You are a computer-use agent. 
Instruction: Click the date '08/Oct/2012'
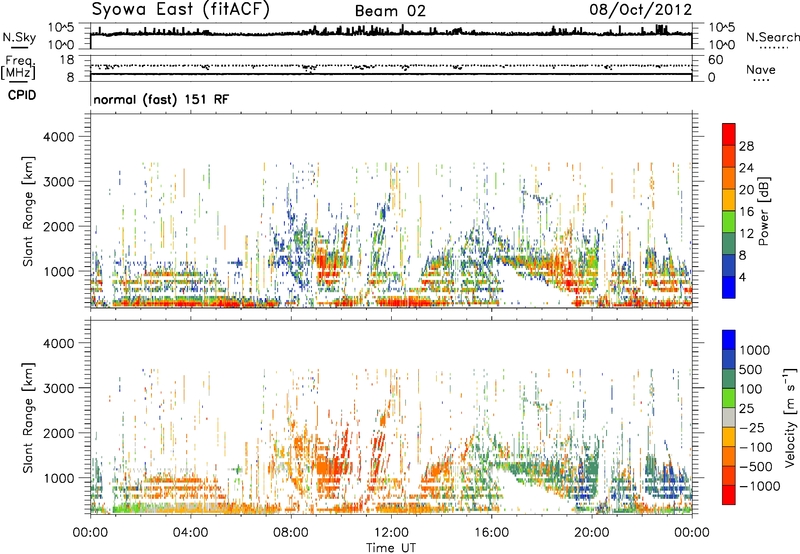click(x=641, y=10)
